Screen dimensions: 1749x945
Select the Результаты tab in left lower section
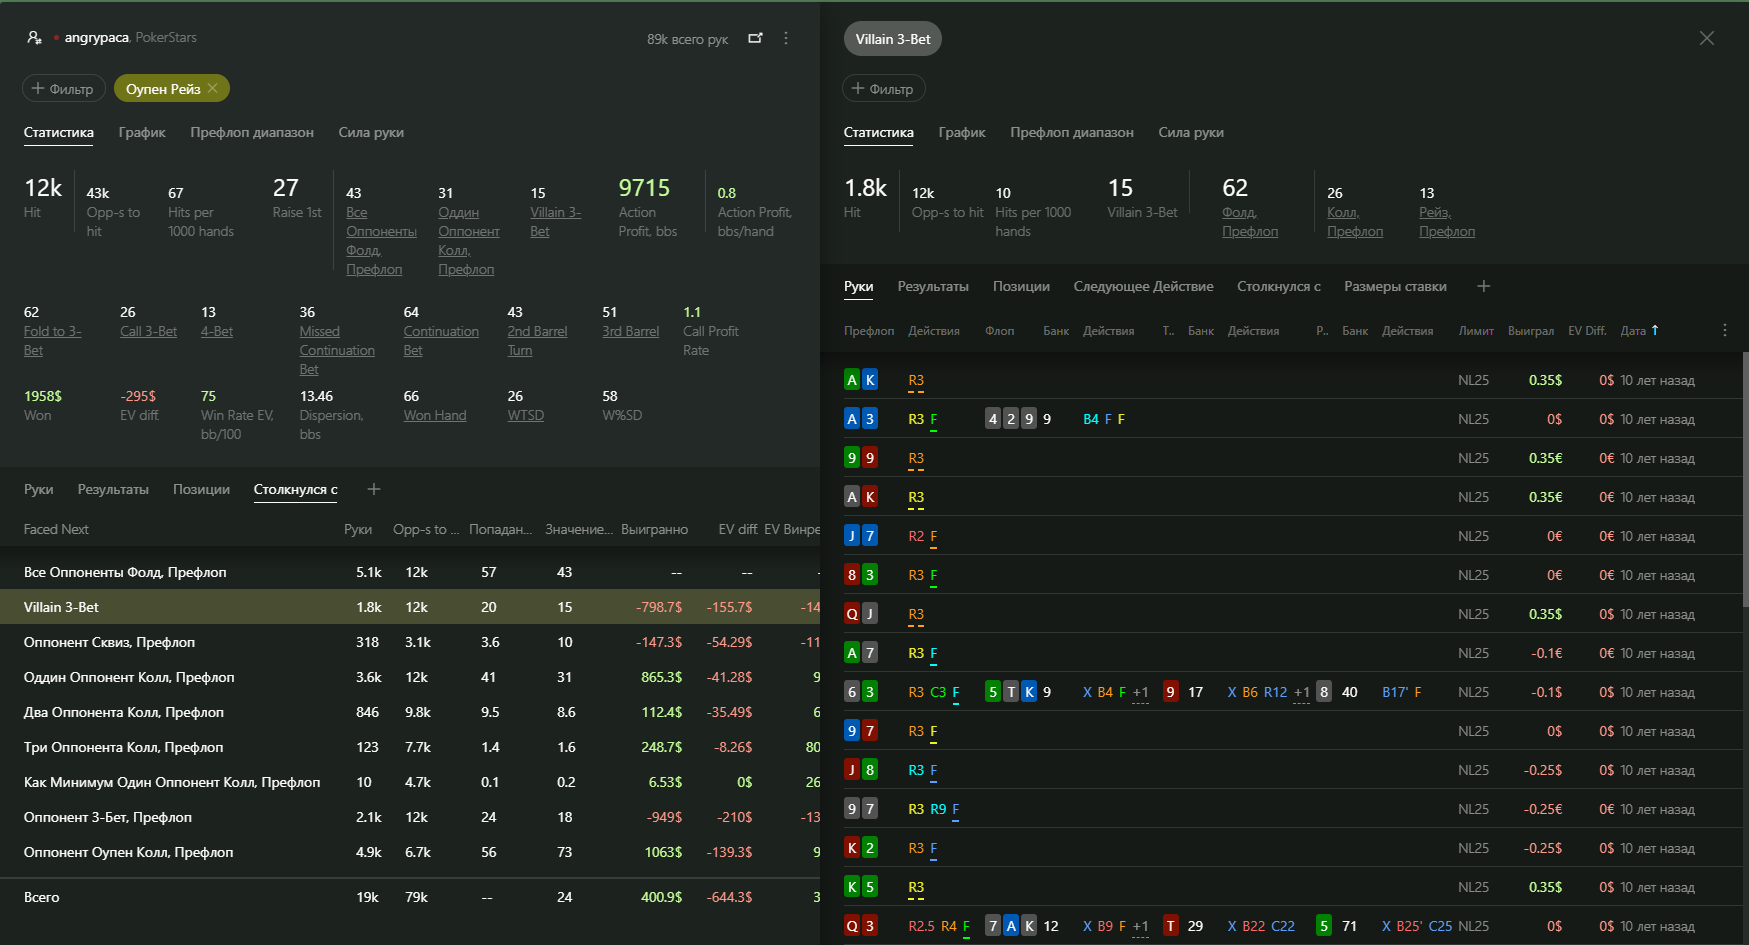(x=113, y=489)
